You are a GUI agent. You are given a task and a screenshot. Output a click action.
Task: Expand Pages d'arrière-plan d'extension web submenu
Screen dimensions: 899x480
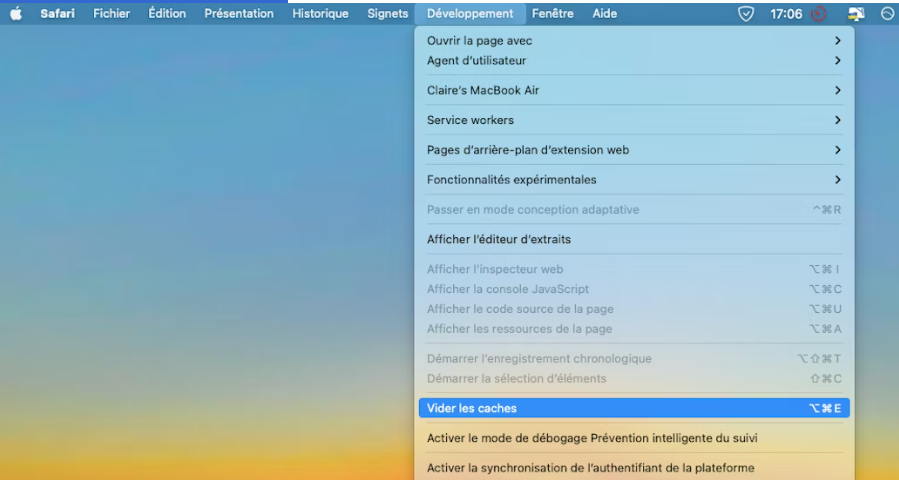(634, 150)
